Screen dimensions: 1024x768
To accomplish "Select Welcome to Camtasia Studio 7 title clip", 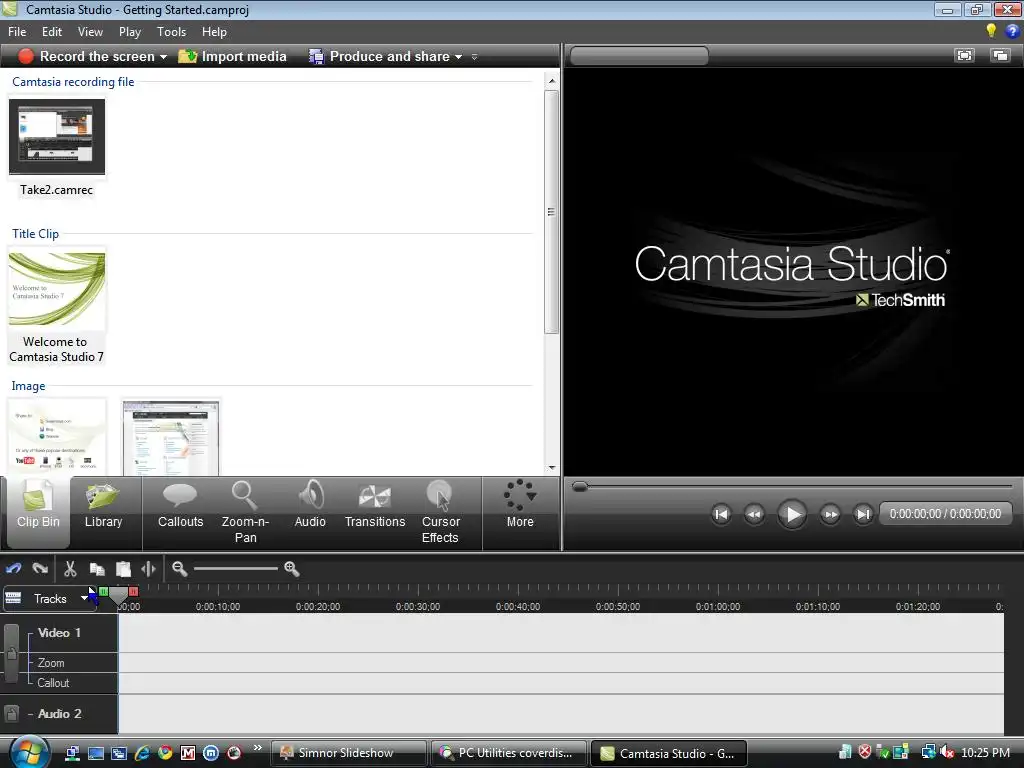I will point(57,289).
